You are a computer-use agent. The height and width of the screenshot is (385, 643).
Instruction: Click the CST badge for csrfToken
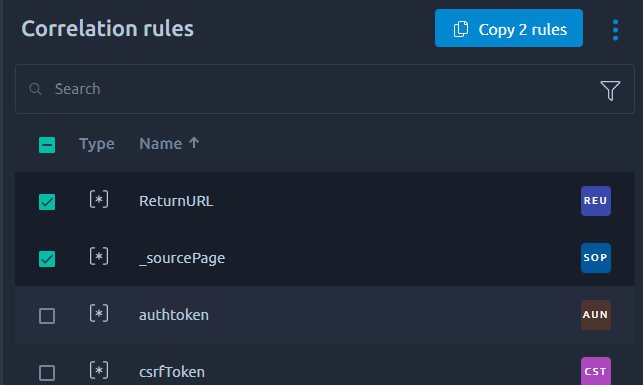(595, 371)
